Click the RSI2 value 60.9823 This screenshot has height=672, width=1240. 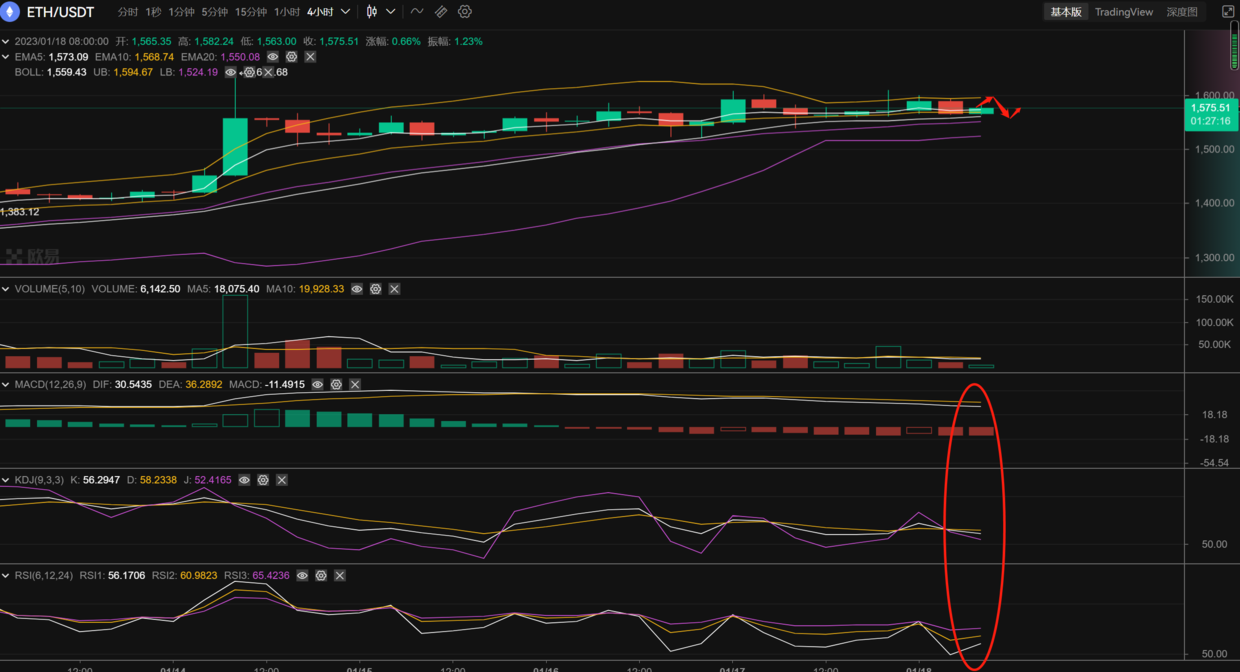[197, 576]
